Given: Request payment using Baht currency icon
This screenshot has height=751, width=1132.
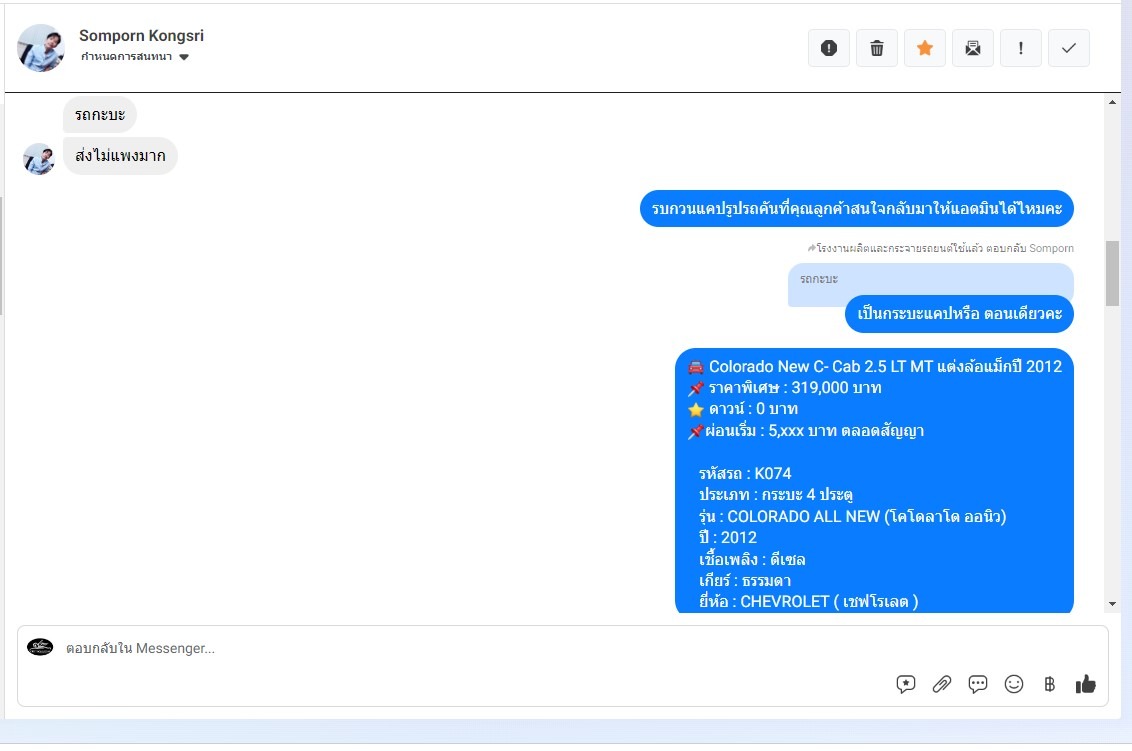Looking at the screenshot, I should 1050,684.
